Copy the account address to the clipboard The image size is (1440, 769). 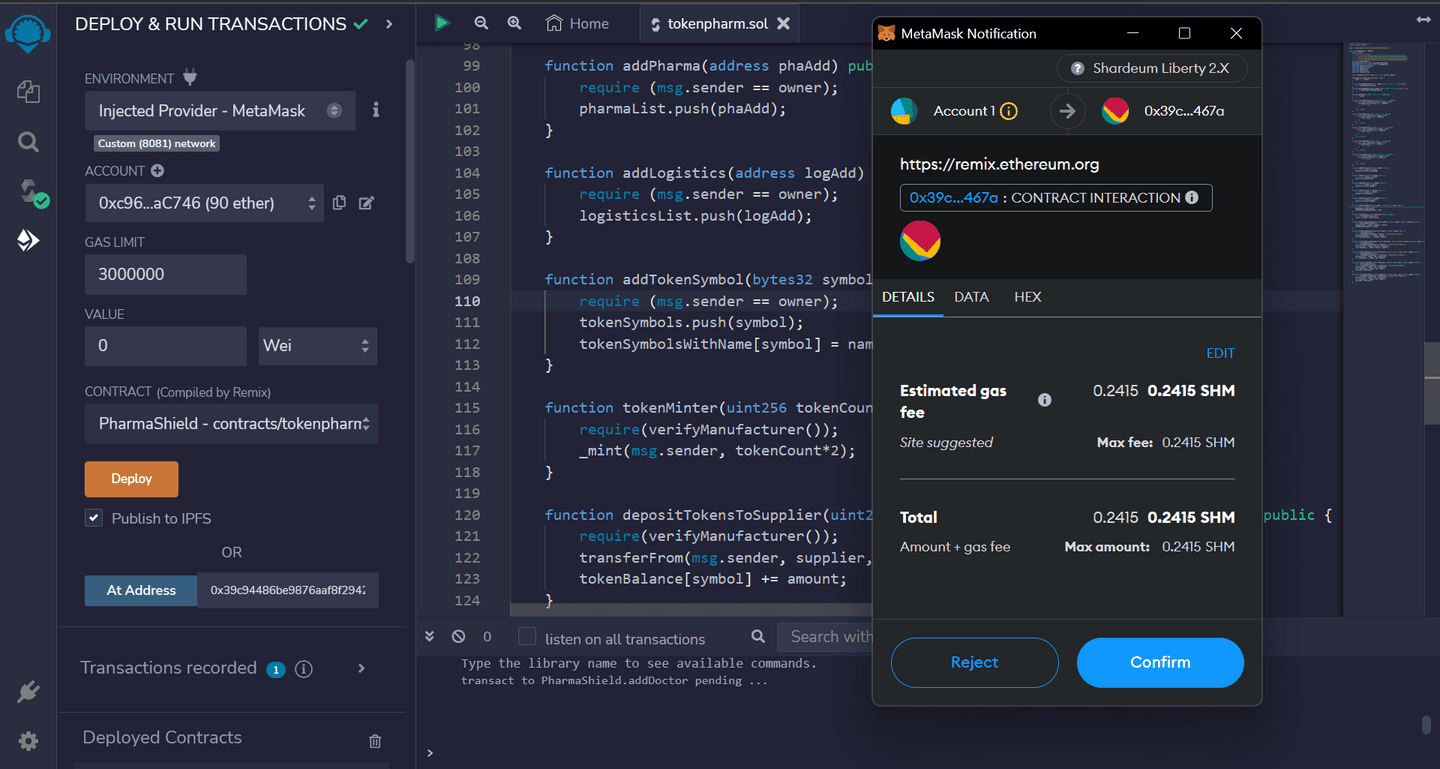tap(339, 203)
